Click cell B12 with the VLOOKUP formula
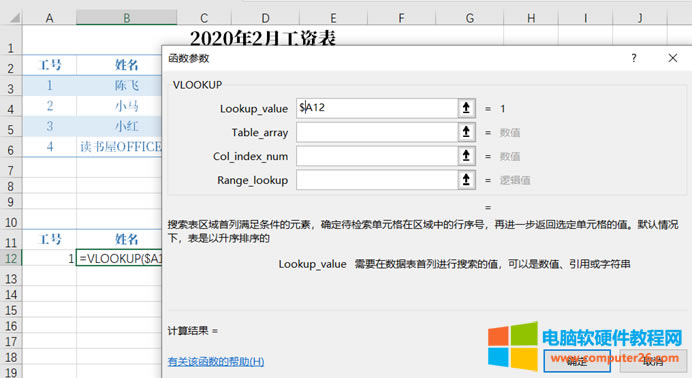This screenshot has height=378, width=692. tap(119, 258)
